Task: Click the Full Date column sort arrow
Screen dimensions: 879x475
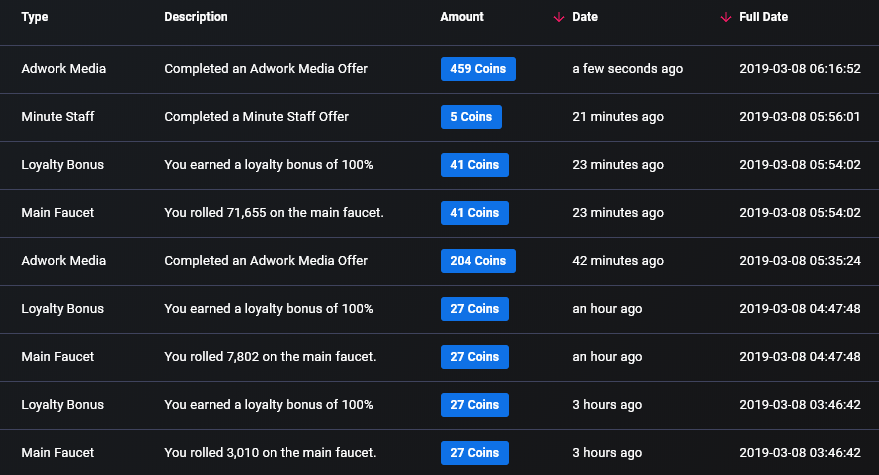Action: (x=725, y=17)
